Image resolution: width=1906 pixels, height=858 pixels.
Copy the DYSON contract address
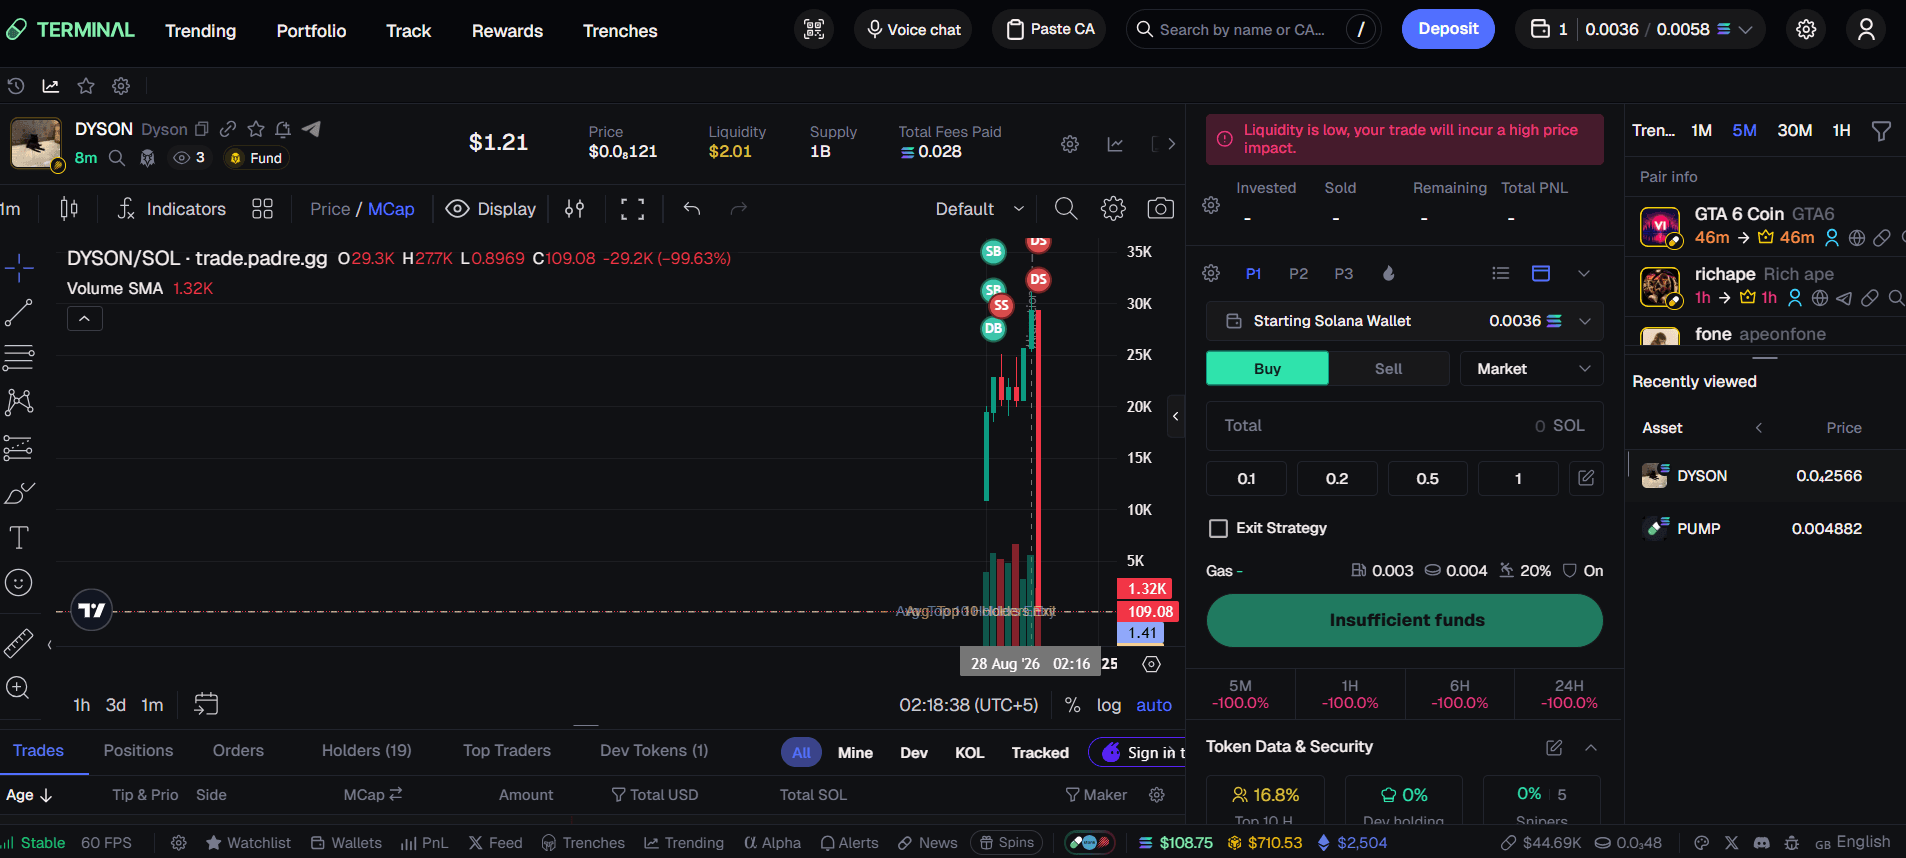coord(202,129)
